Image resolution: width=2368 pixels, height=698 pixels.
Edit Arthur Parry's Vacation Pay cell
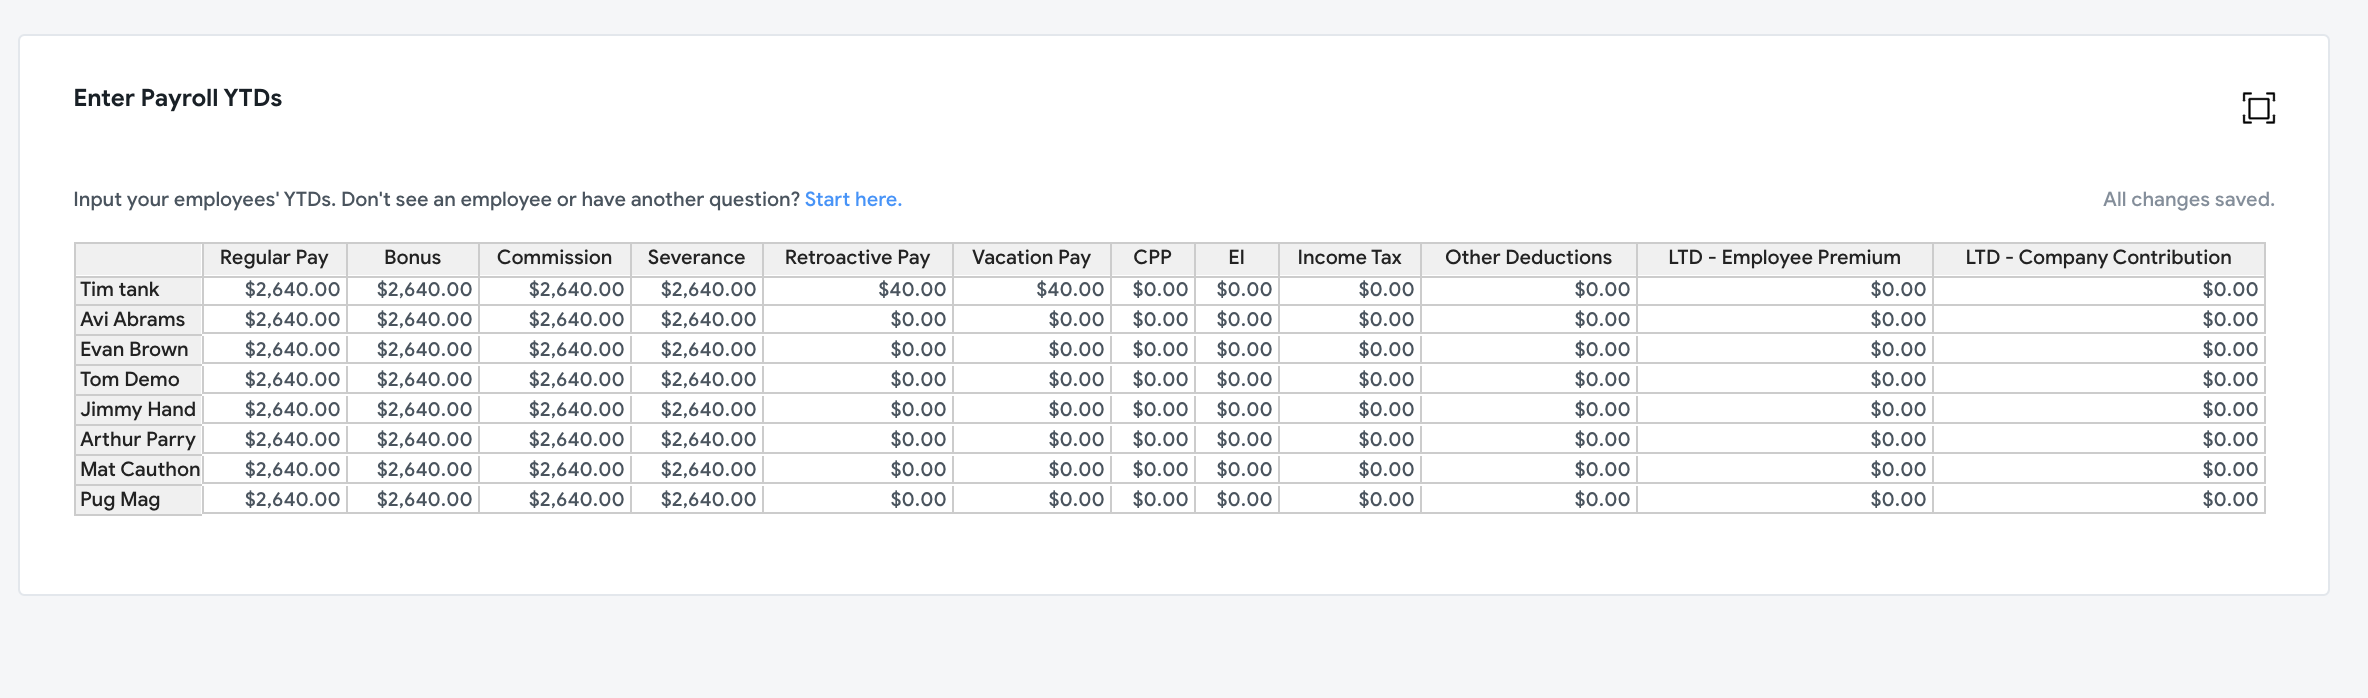coord(1032,440)
